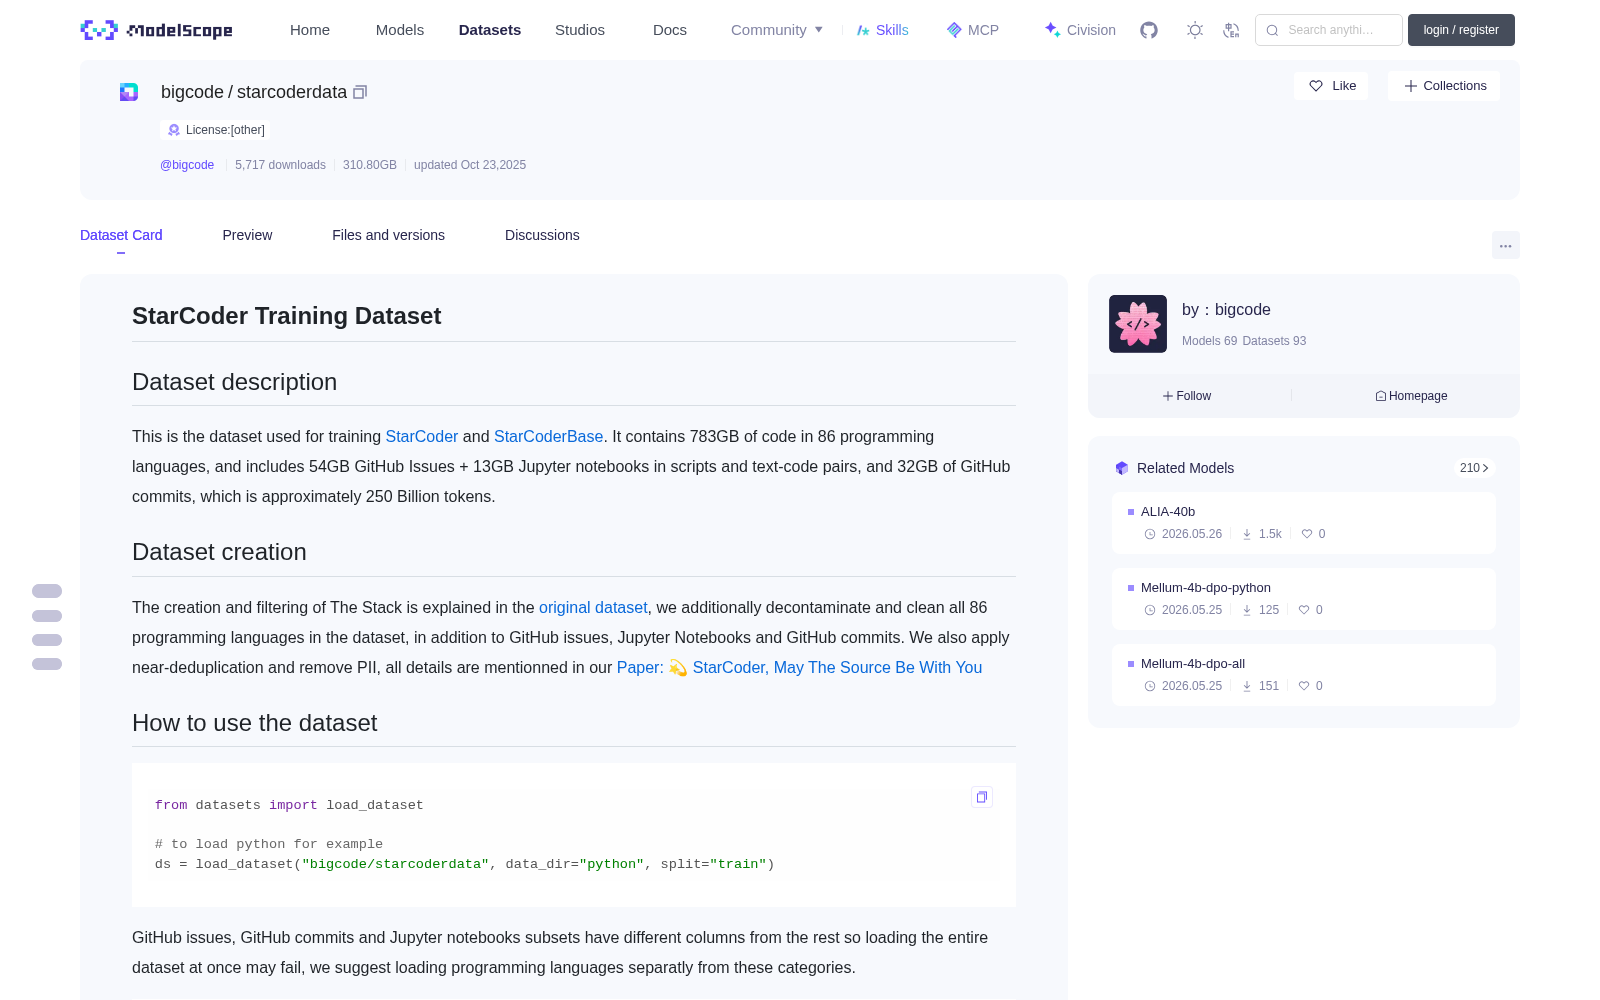
Task: Jump to fourth outline section marker
Action: click(47, 664)
